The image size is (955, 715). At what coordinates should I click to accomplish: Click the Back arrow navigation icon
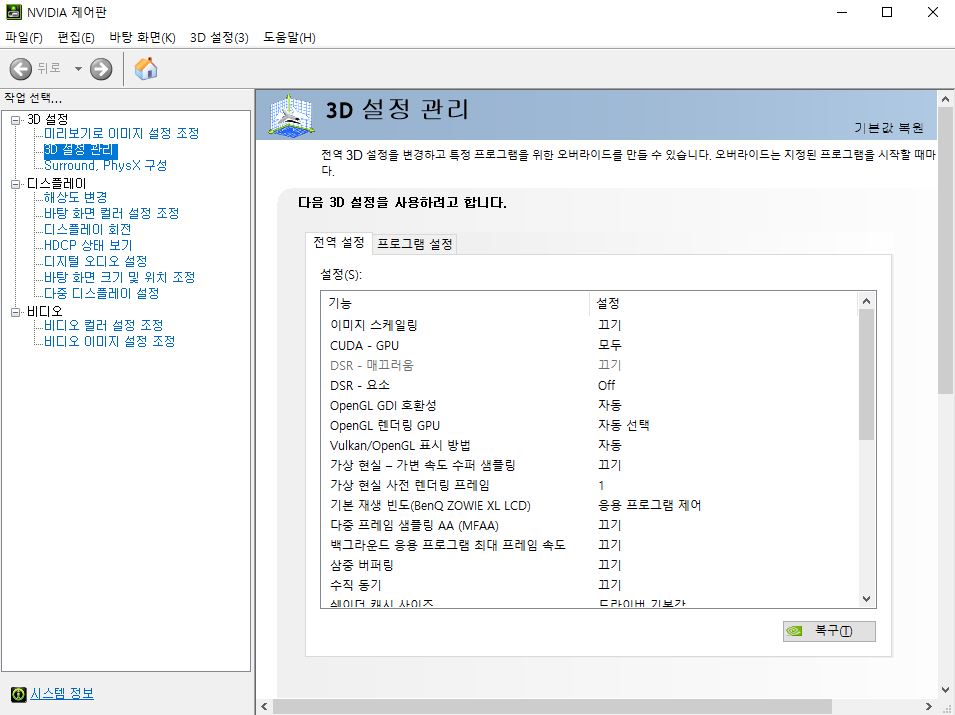click(21, 69)
